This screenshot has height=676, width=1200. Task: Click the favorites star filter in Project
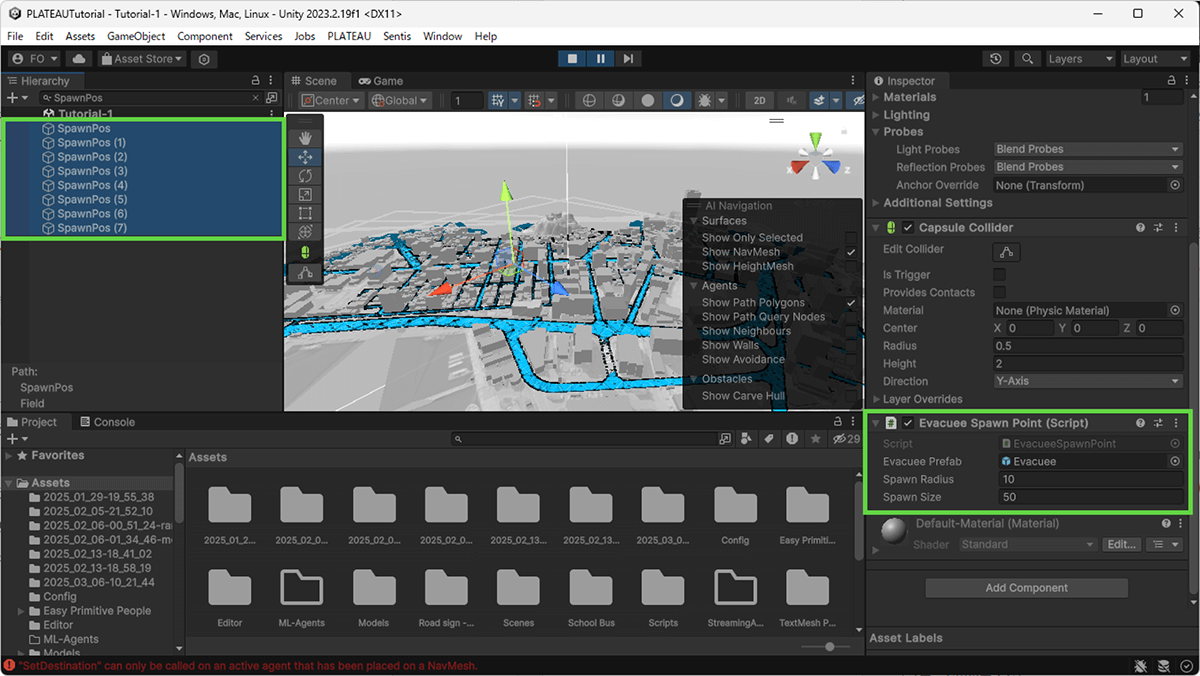coord(816,439)
